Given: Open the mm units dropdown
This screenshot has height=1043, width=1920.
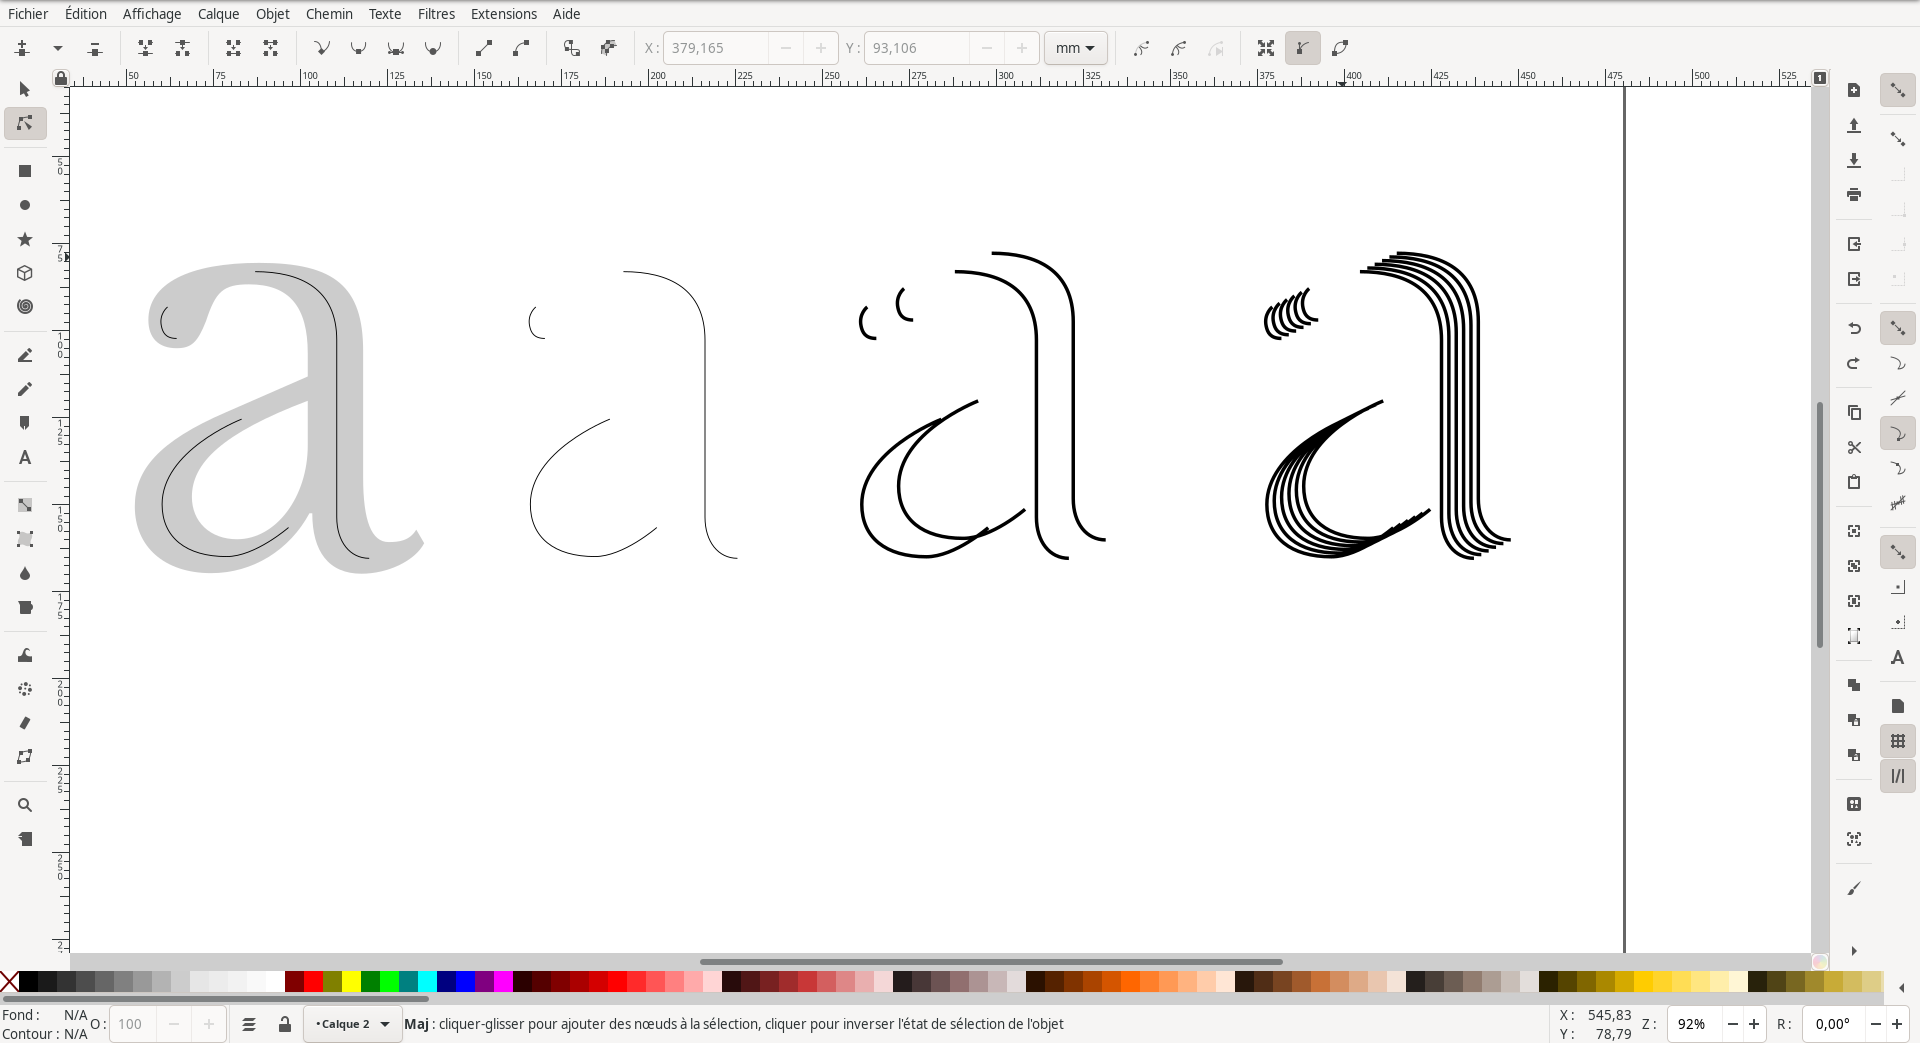Looking at the screenshot, I should click(x=1075, y=48).
